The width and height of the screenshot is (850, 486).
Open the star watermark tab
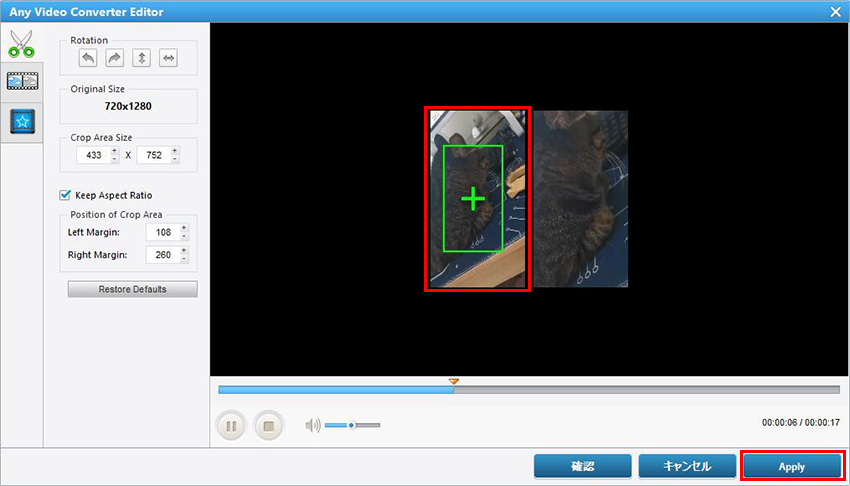(21, 122)
